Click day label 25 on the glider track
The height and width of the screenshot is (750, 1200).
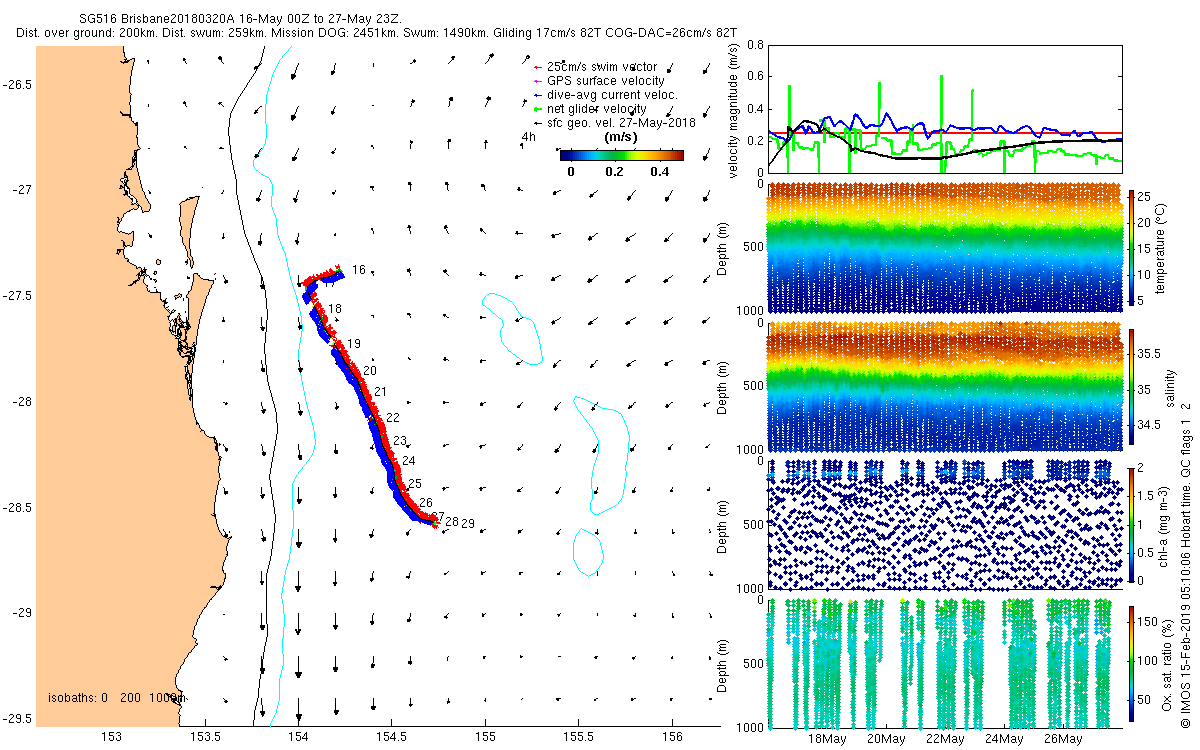(x=415, y=483)
